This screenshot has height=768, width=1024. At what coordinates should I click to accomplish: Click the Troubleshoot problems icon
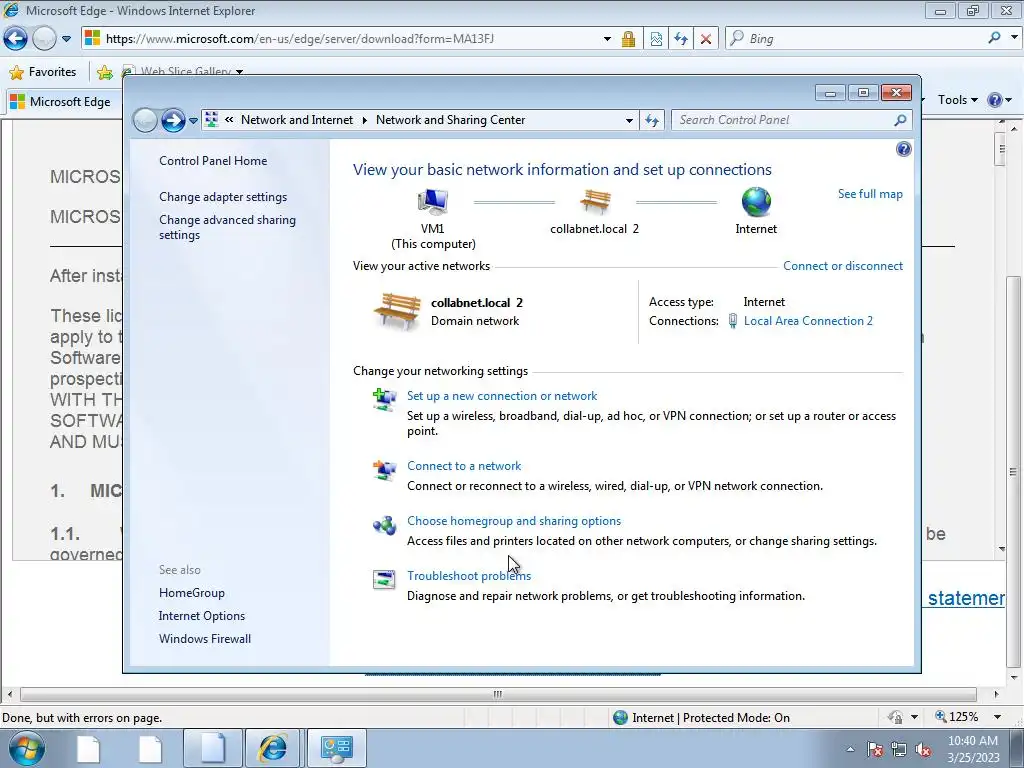[x=384, y=579]
